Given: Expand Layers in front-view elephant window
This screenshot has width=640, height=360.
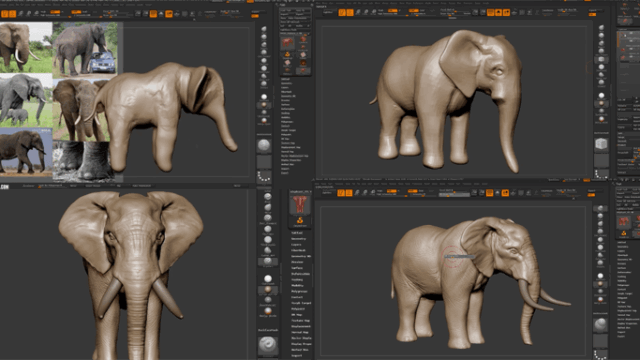Looking at the screenshot, I should coord(296,244).
